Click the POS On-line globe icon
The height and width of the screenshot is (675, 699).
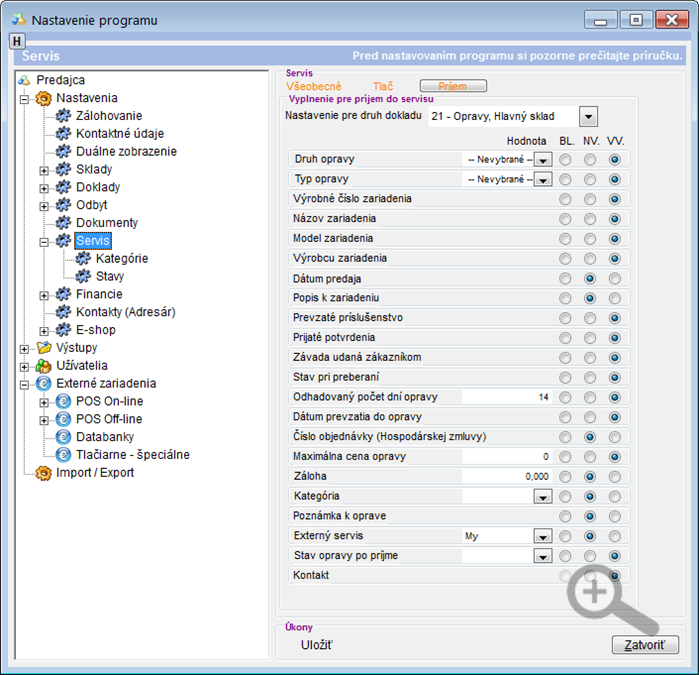(63, 401)
